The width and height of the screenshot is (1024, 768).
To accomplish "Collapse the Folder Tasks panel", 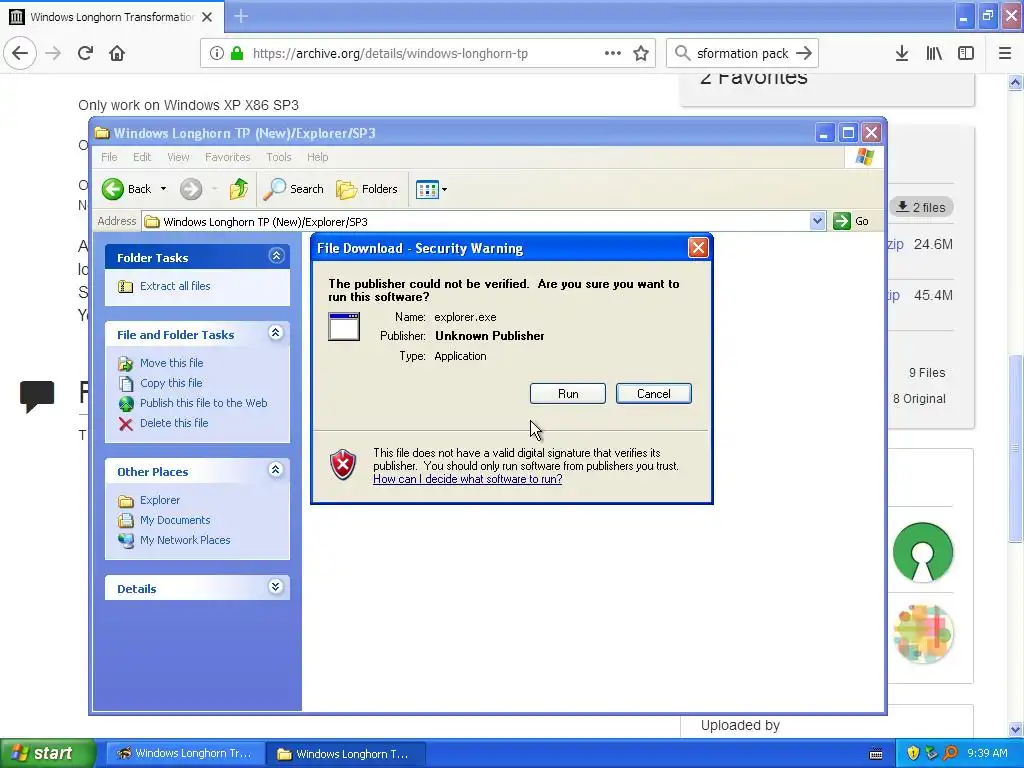I will [x=276, y=255].
